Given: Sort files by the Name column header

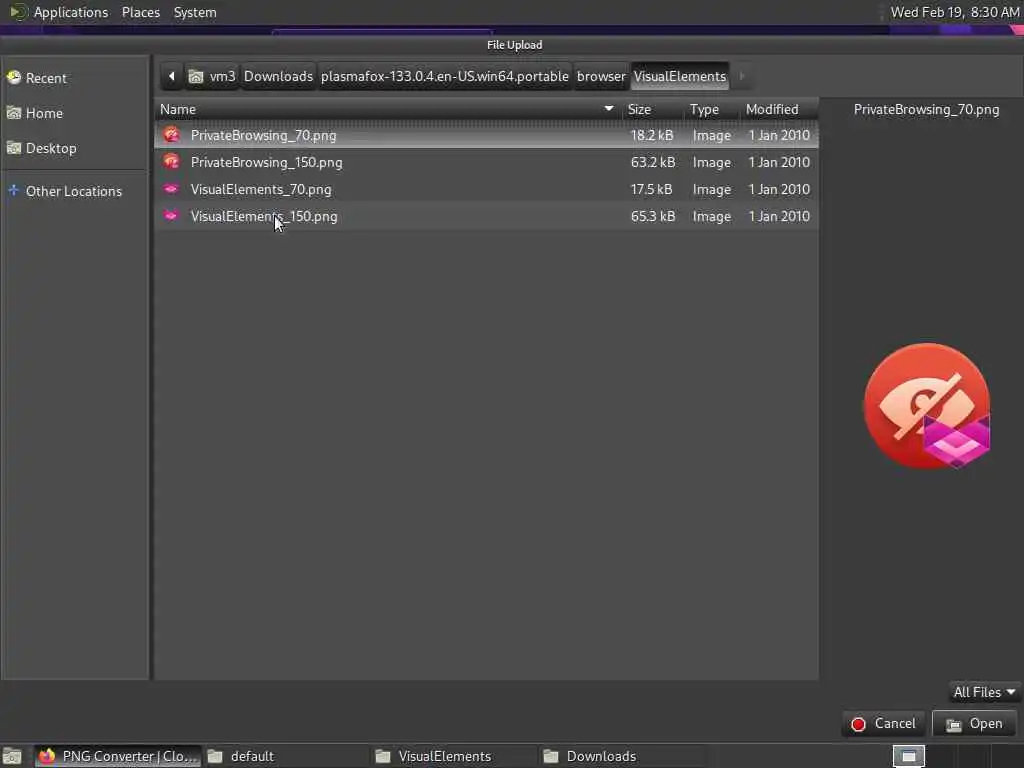Looking at the screenshot, I should click(x=388, y=109).
